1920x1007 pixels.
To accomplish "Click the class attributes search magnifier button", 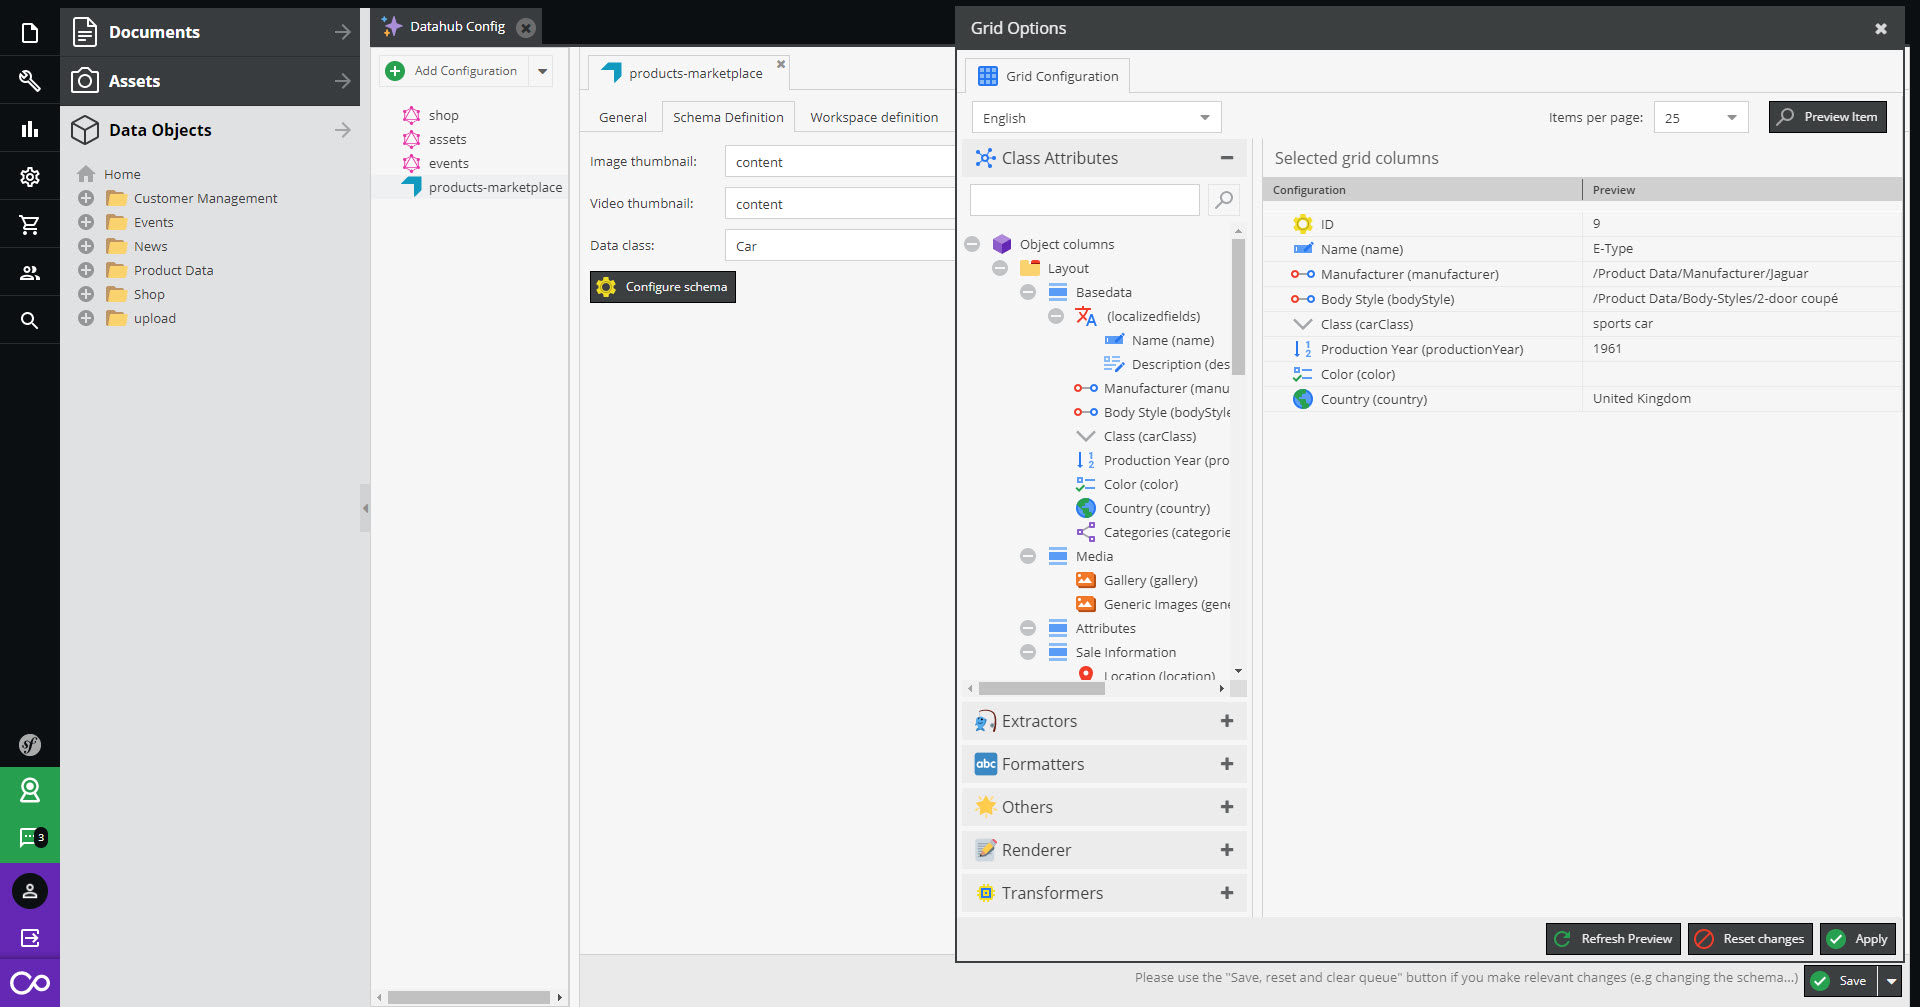I will coord(1224,200).
